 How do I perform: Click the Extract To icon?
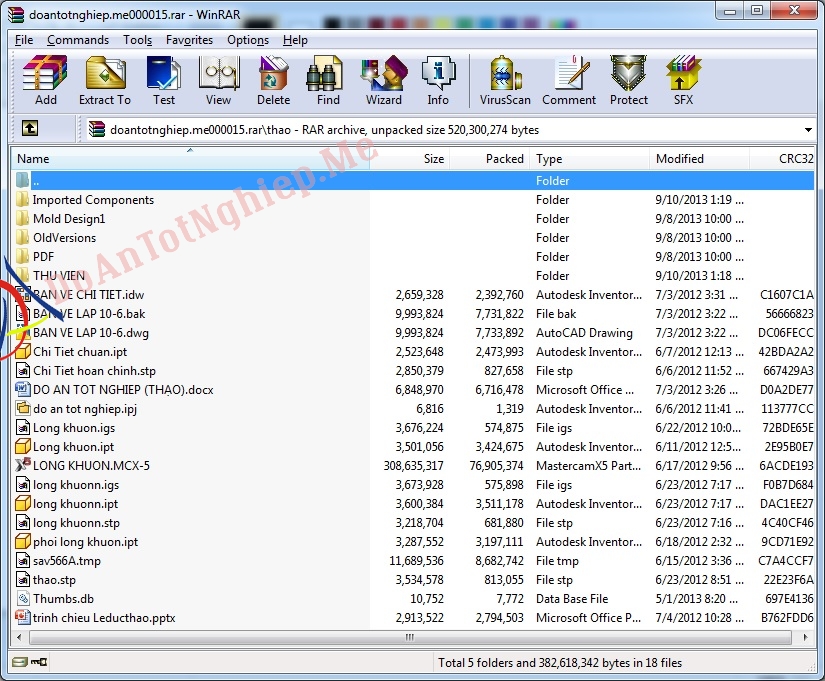[105, 80]
